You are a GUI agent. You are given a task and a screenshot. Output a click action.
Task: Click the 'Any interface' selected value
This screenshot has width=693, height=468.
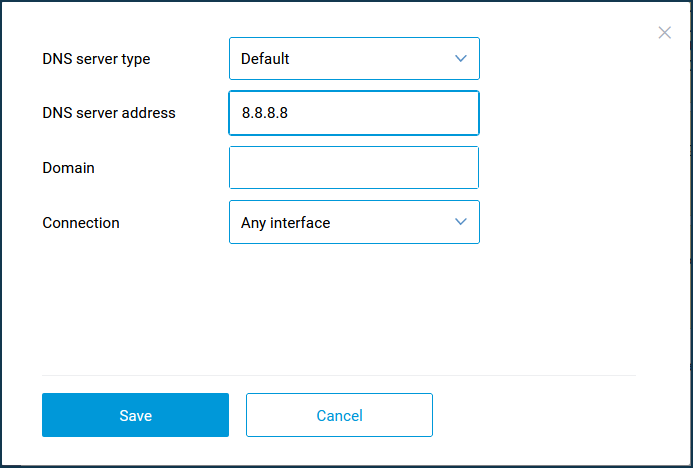tap(285, 223)
